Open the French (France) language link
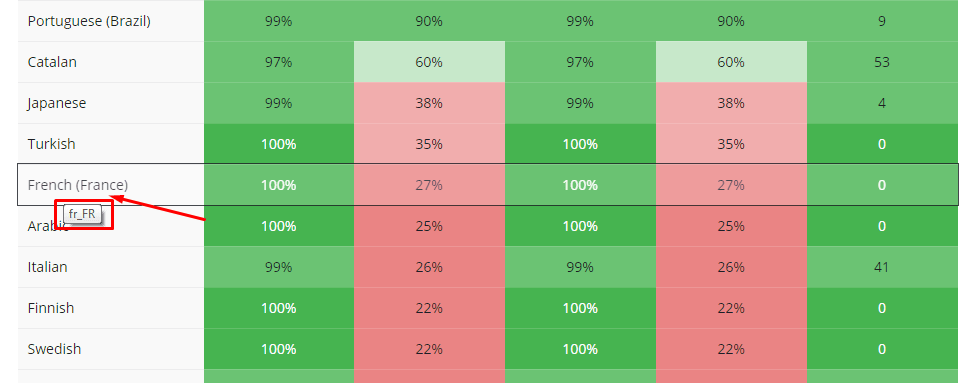Screen dimensions: 959x383 click(78, 185)
